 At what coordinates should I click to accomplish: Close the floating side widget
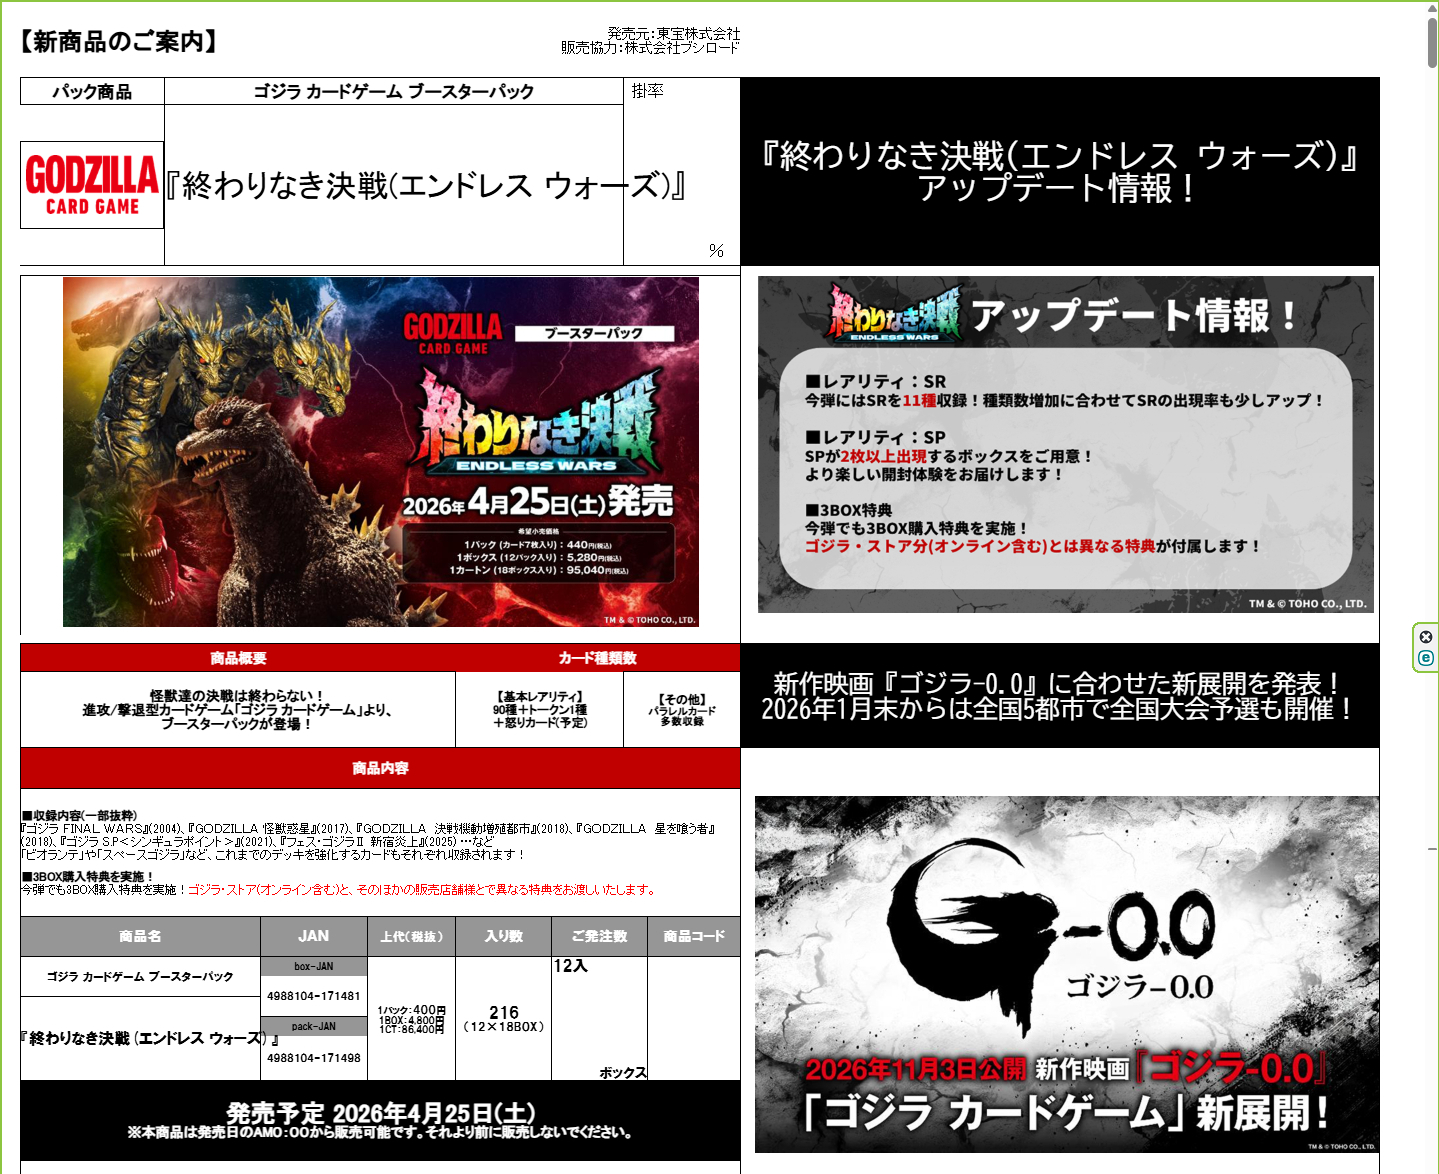point(1426,637)
